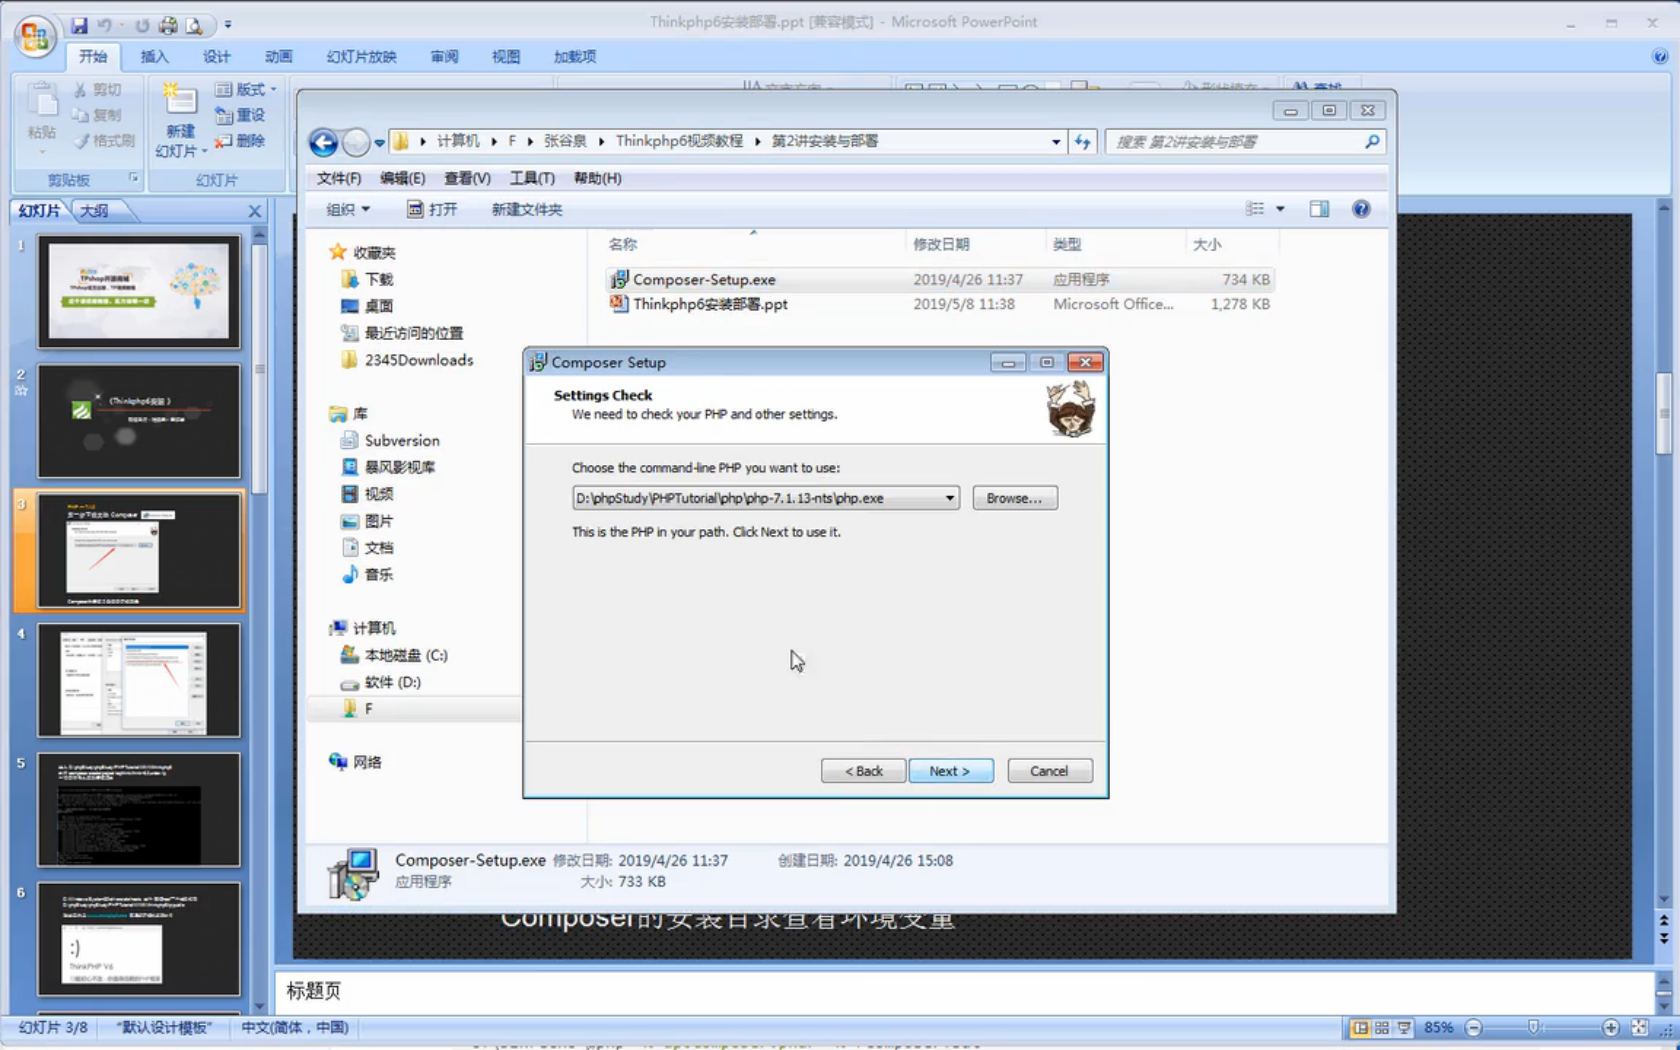1680x1050 pixels.
Task: Cancel the Composer Setup wizard
Action: (x=1050, y=771)
